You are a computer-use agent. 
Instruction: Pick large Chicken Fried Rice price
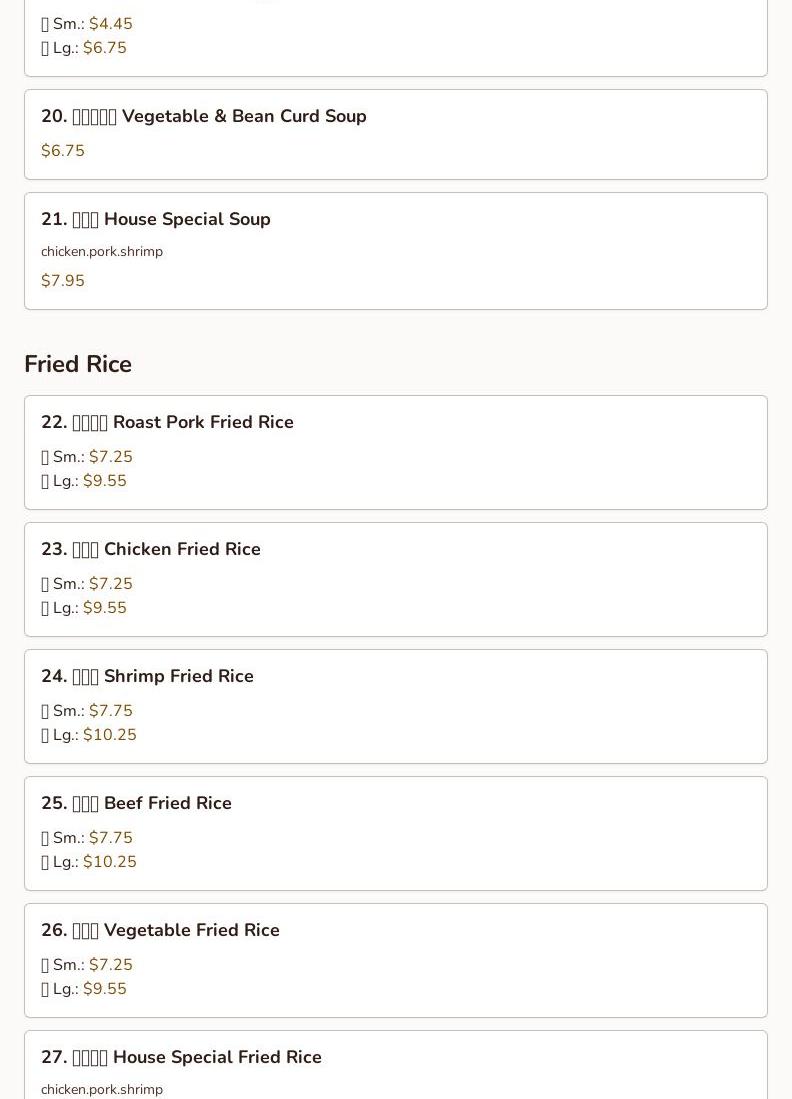(84, 608)
